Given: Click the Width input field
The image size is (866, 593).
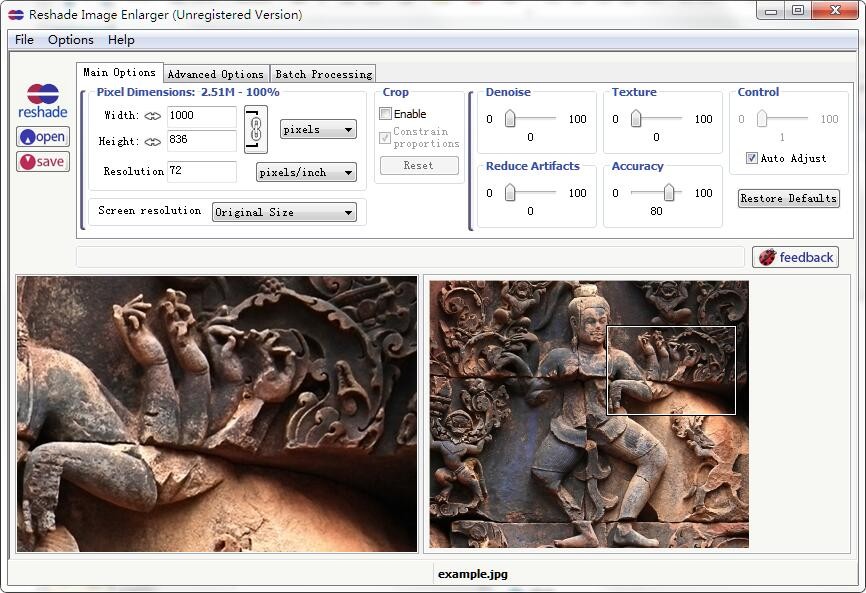Looking at the screenshot, I should pos(201,116).
